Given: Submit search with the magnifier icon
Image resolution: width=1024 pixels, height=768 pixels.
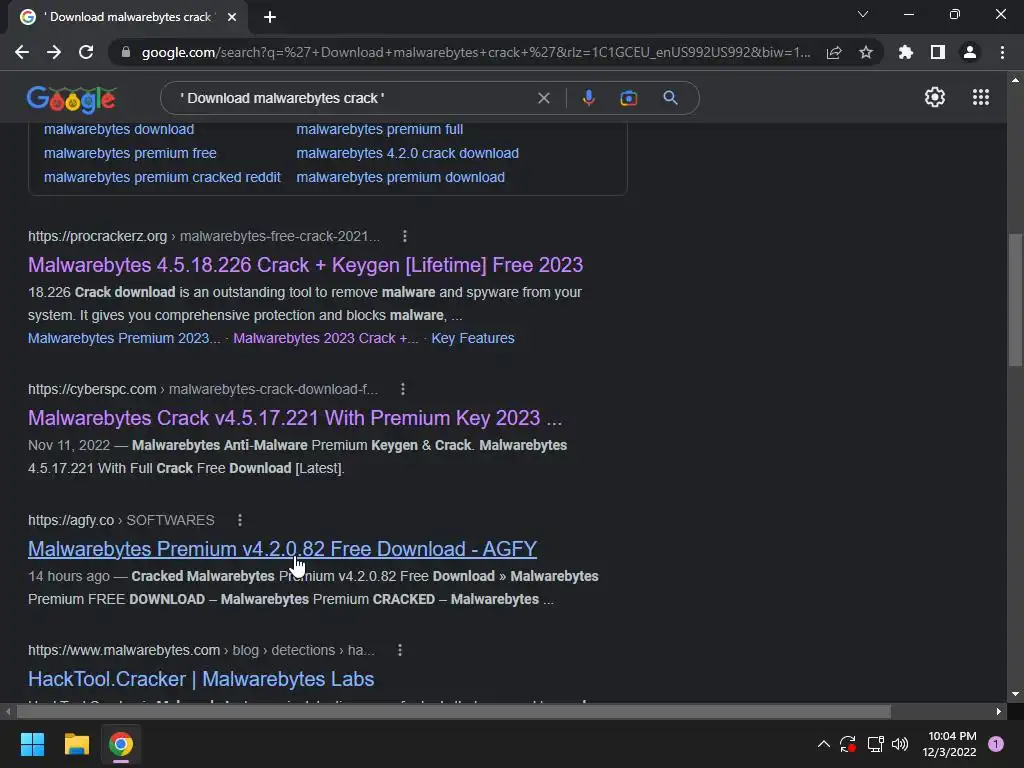Looking at the screenshot, I should 670,98.
